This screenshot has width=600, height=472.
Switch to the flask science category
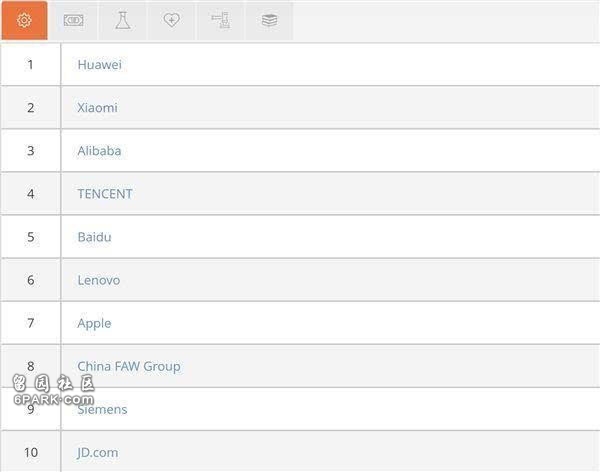[x=122, y=20]
